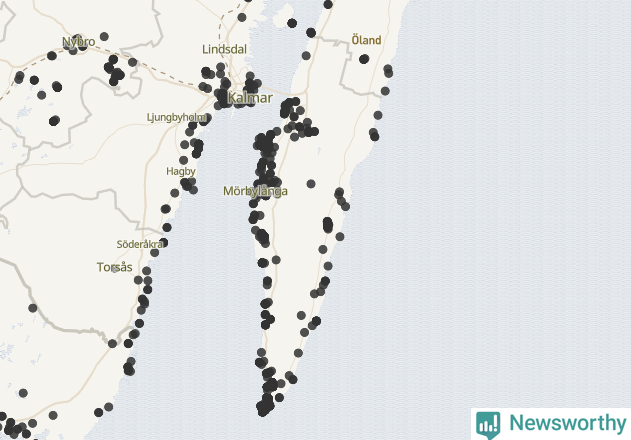Click the Newsworthy logo
Screen dimensions: 631x440
pyautogui.click(x=551, y=424)
